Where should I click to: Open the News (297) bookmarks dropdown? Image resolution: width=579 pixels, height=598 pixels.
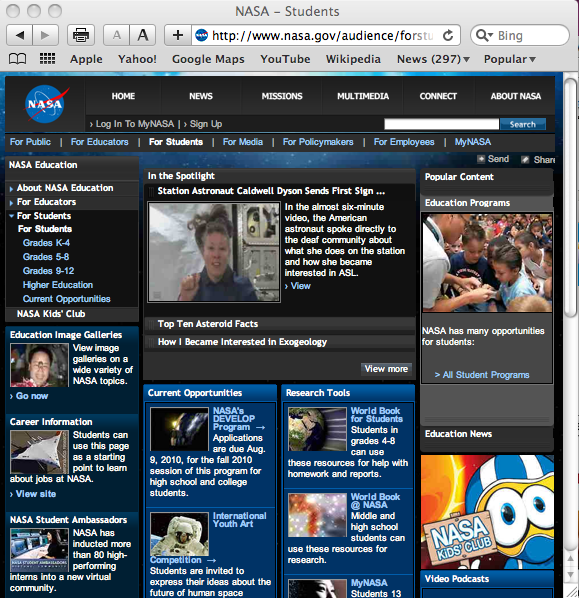coord(433,59)
